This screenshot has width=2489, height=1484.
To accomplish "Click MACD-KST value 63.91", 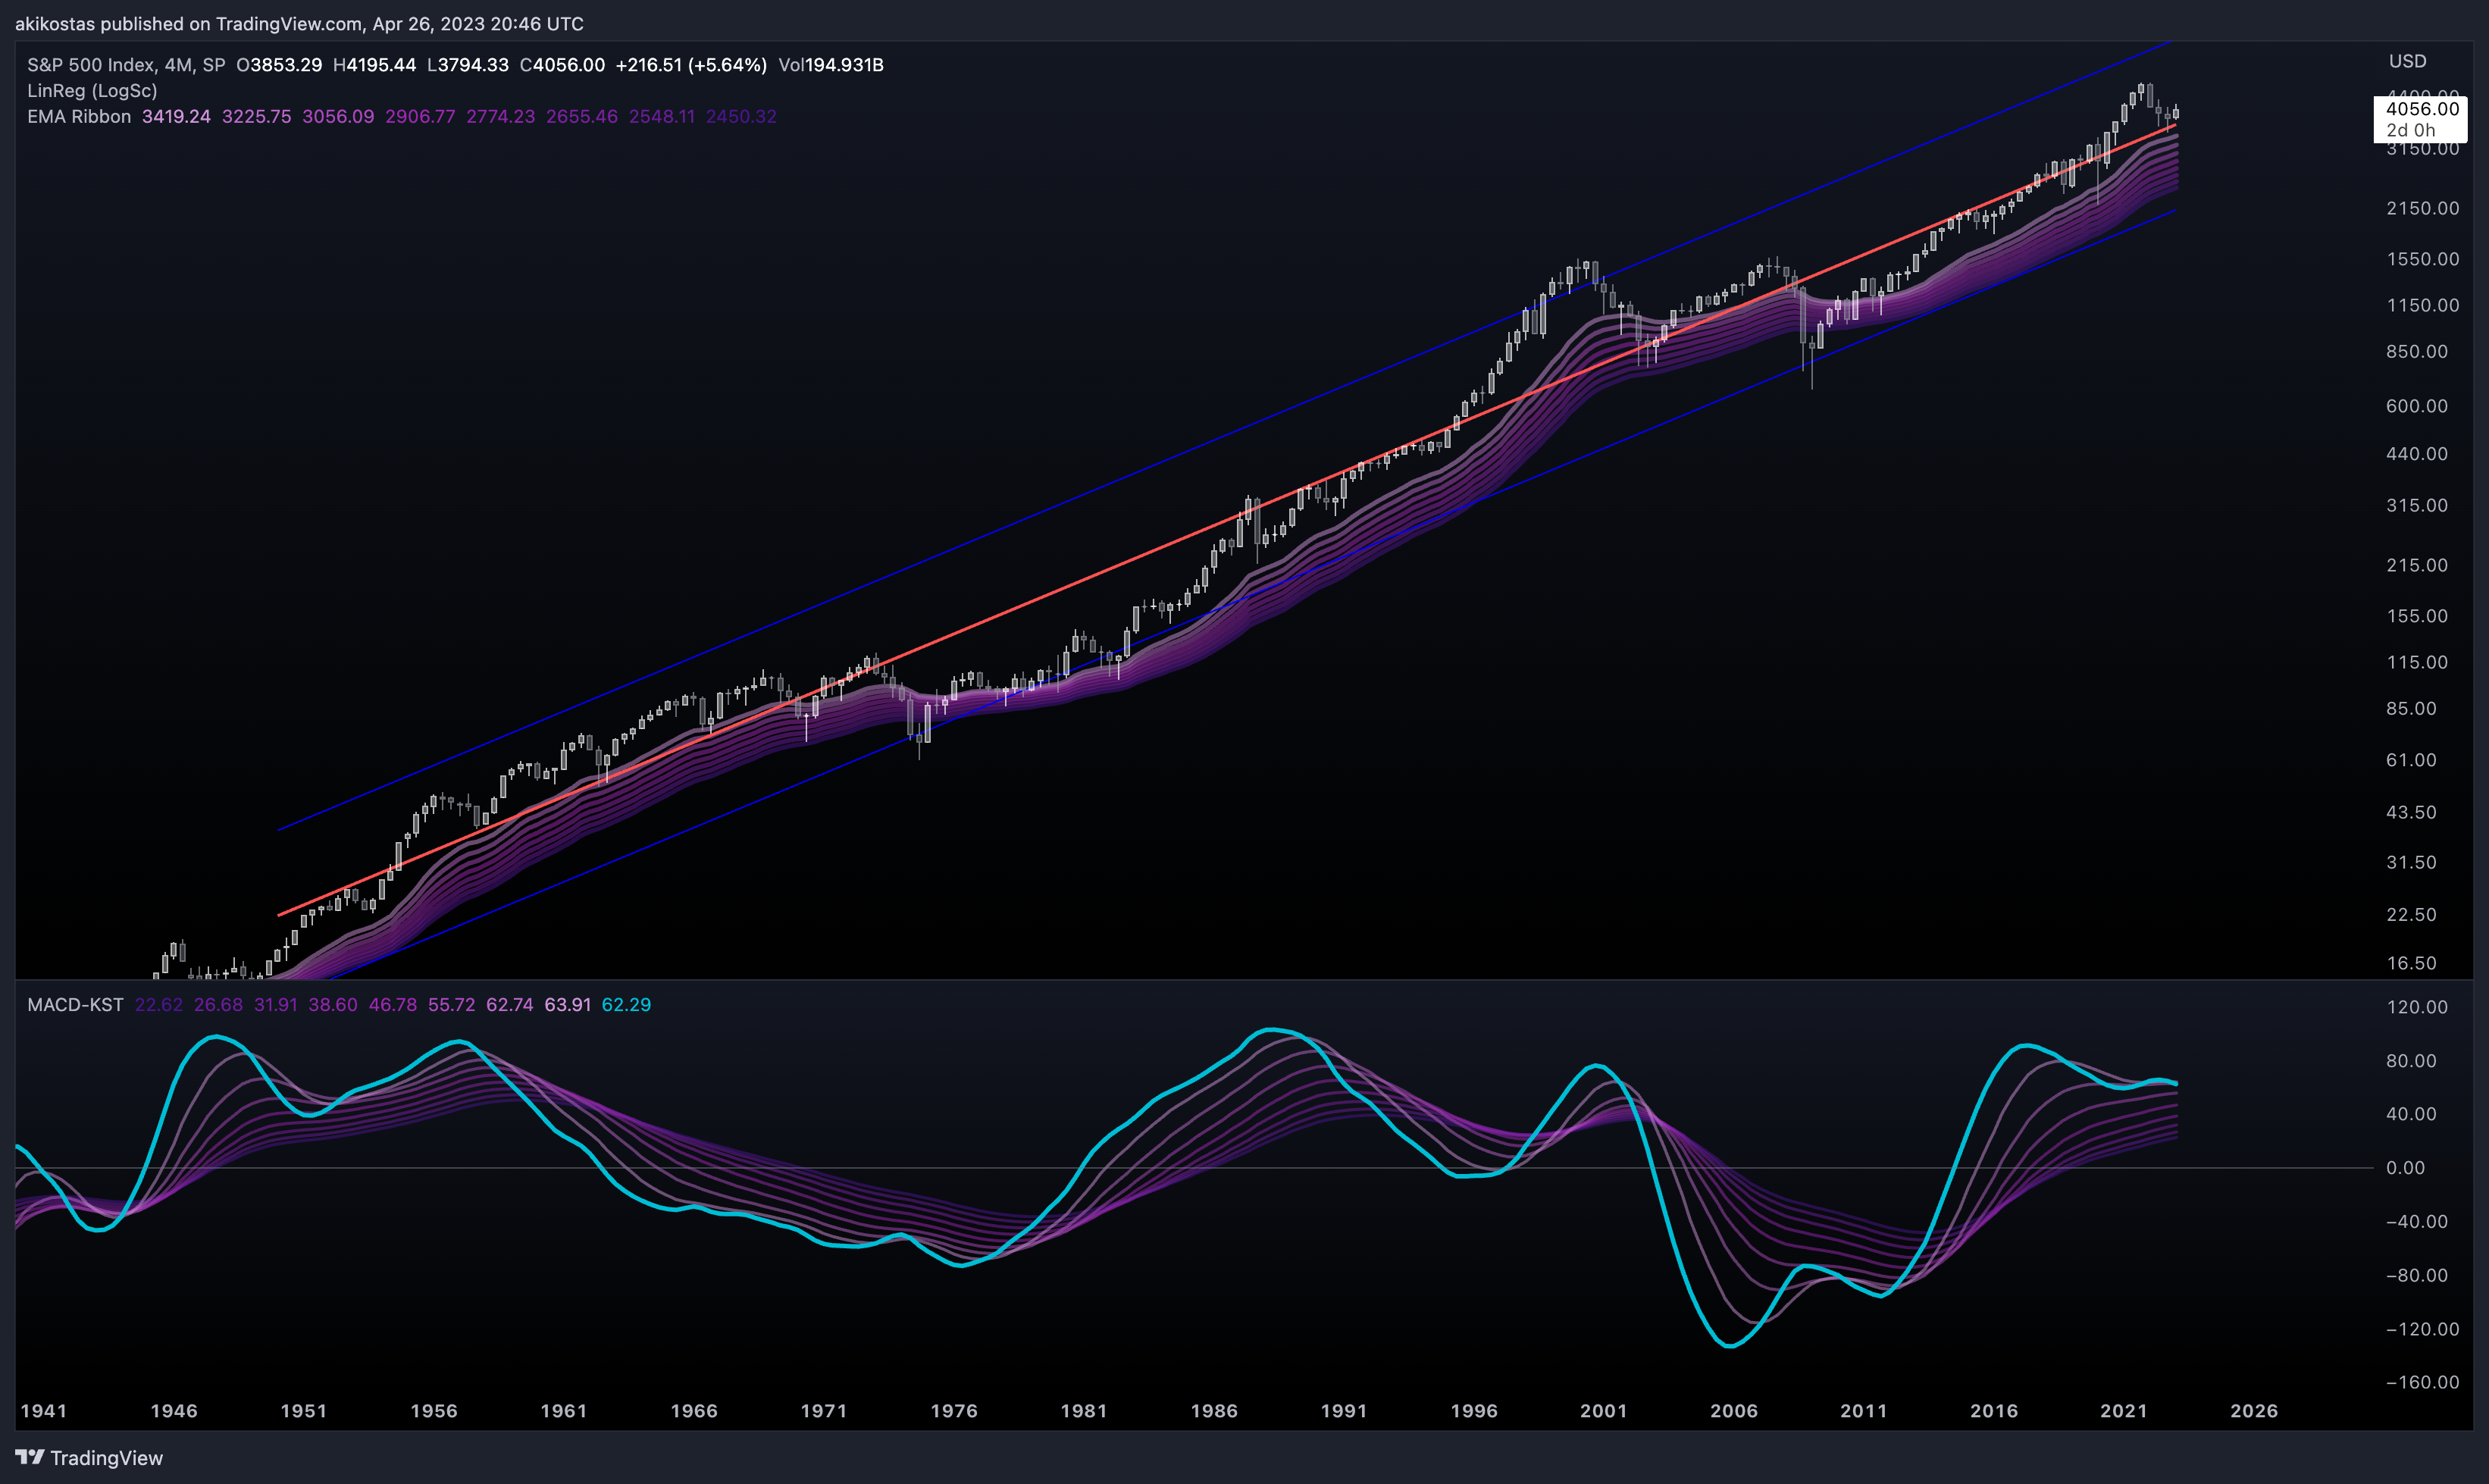I will coord(568,1005).
